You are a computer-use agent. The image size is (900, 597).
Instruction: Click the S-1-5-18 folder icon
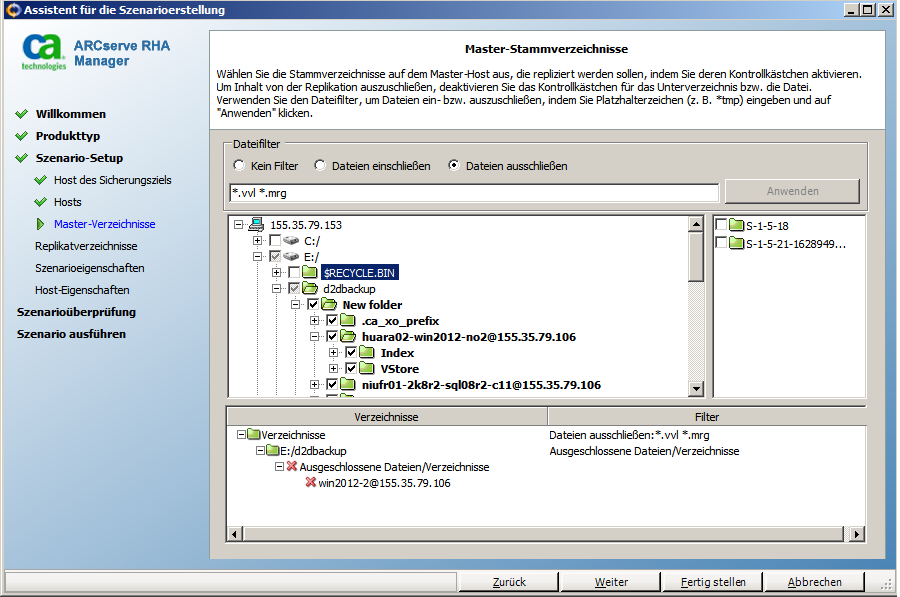coord(737,226)
